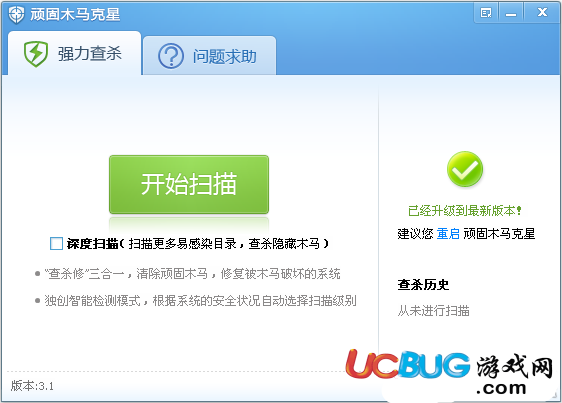
Task: Click the blue question mark icon
Action: pyautogui.click(x=171, y=56)
